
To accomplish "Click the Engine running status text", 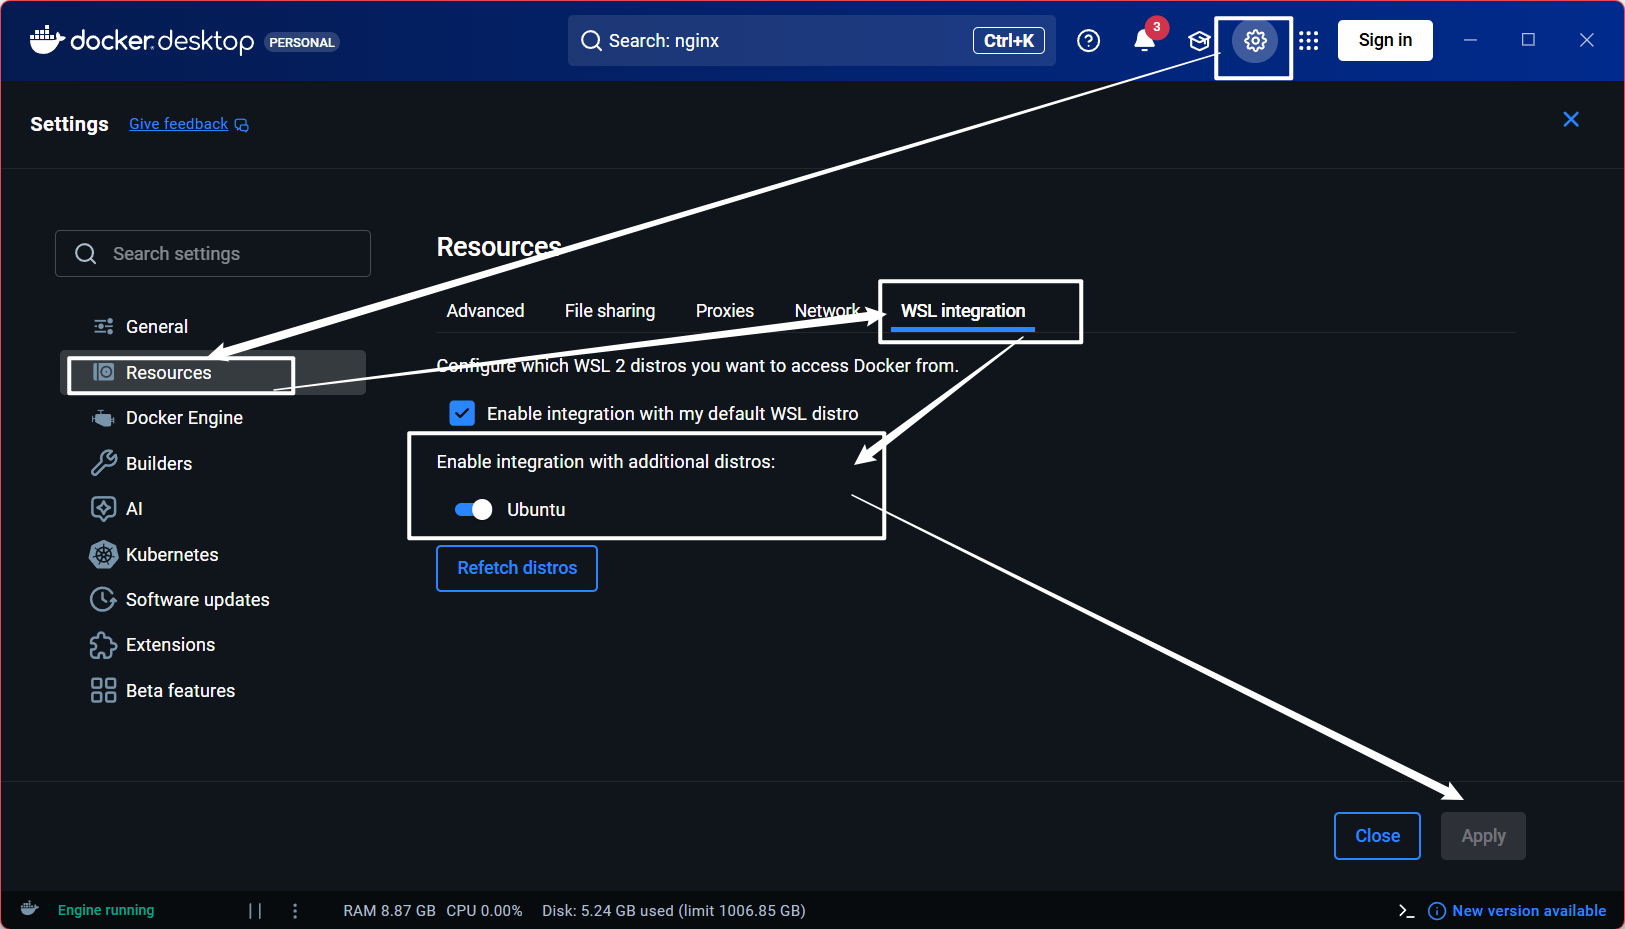I will pos(106,910).
